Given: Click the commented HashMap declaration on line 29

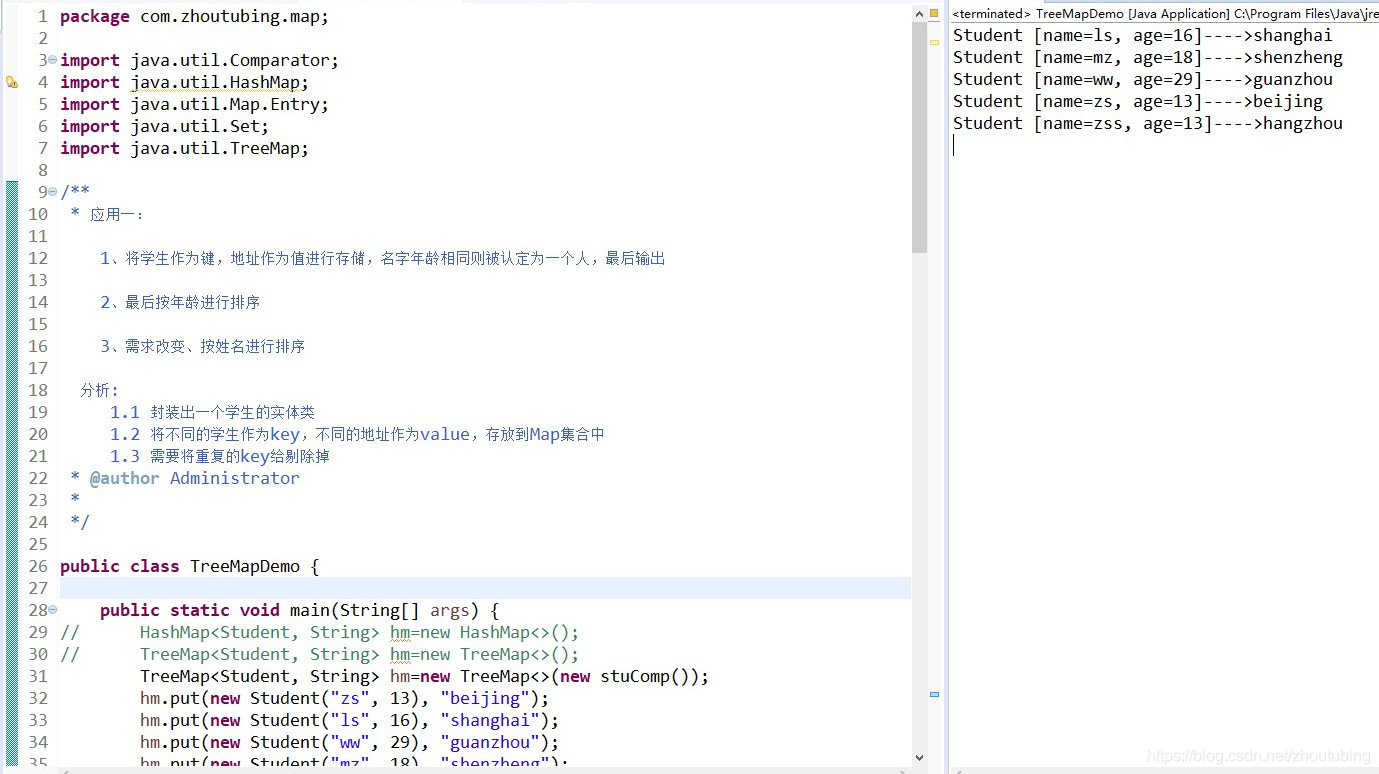Looking at the screenshot, I should [x=319, y=632].
